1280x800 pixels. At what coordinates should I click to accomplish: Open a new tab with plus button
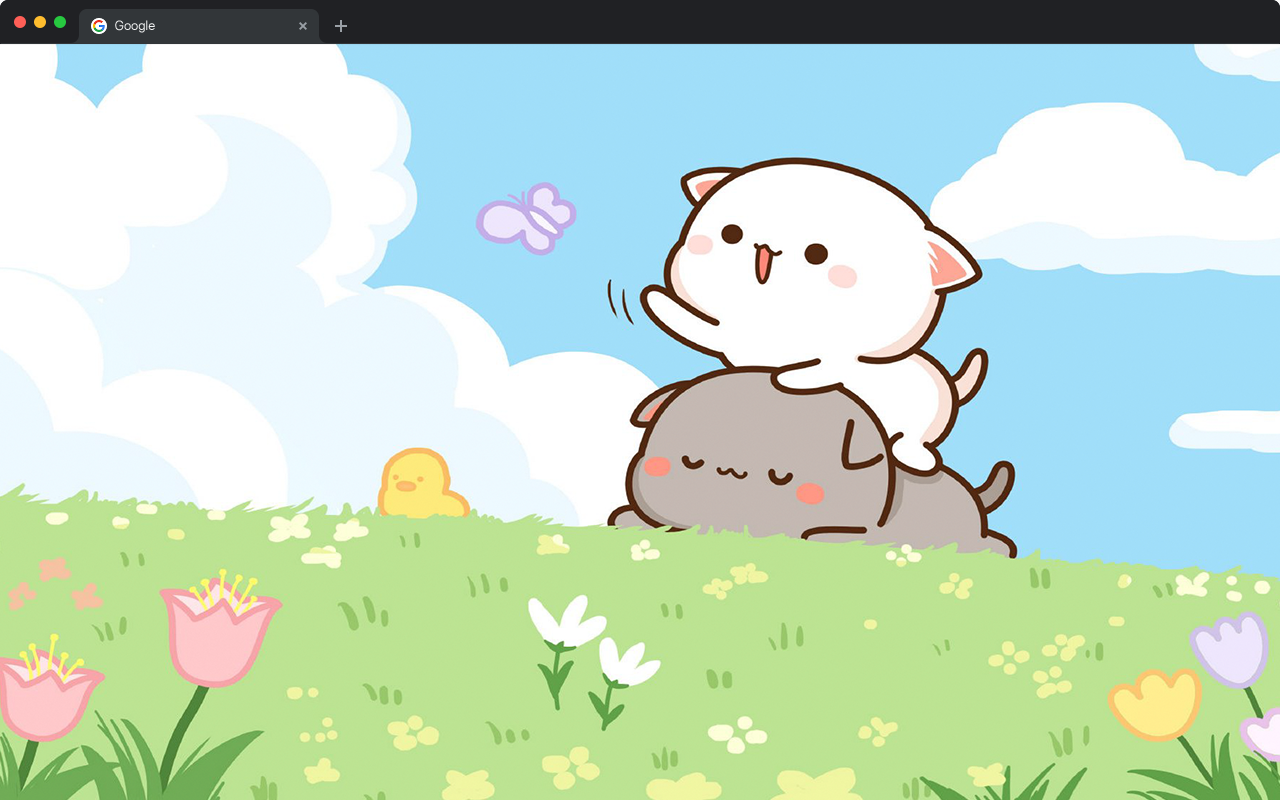[341, 26]
